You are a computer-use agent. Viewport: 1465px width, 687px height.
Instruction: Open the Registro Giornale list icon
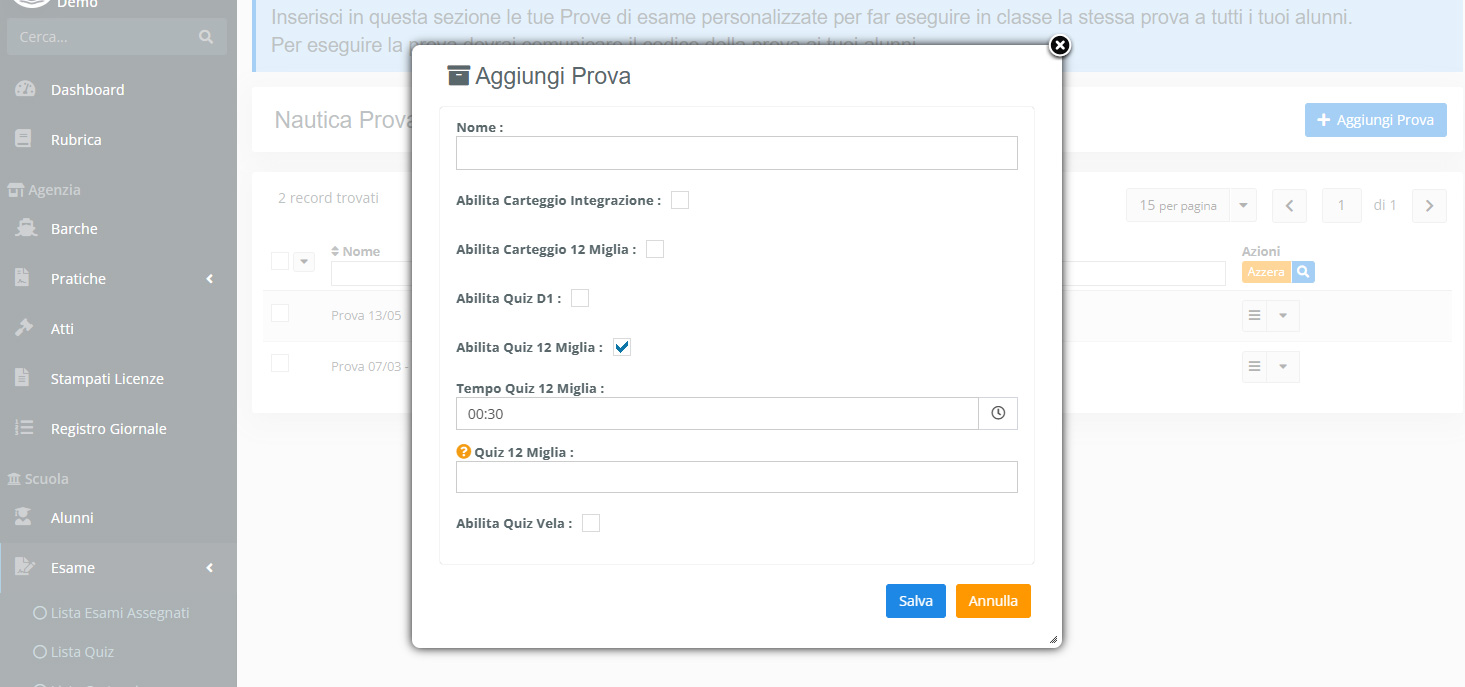coord(25,428)
